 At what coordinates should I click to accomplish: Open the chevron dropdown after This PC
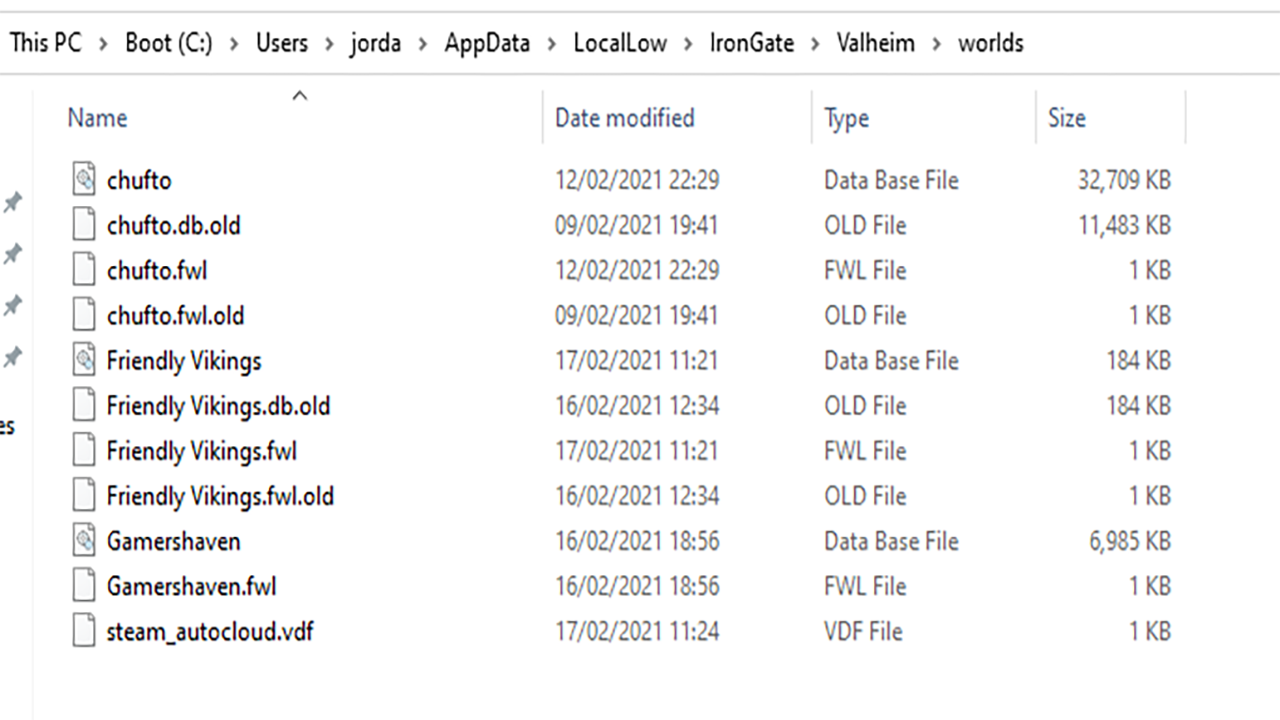click(x=103, y=43)
